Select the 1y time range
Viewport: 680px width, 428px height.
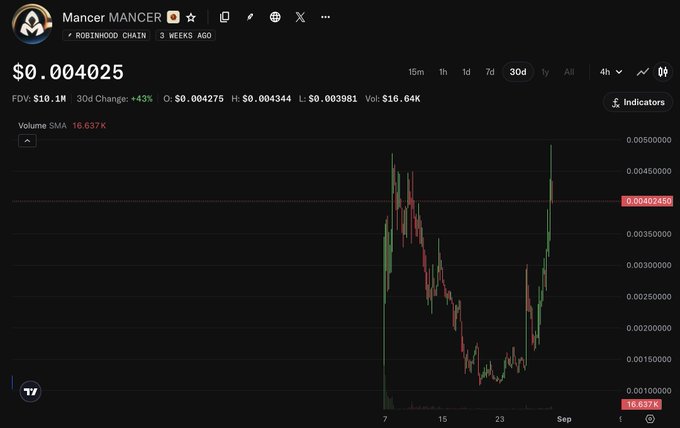[x=545, y=72]
